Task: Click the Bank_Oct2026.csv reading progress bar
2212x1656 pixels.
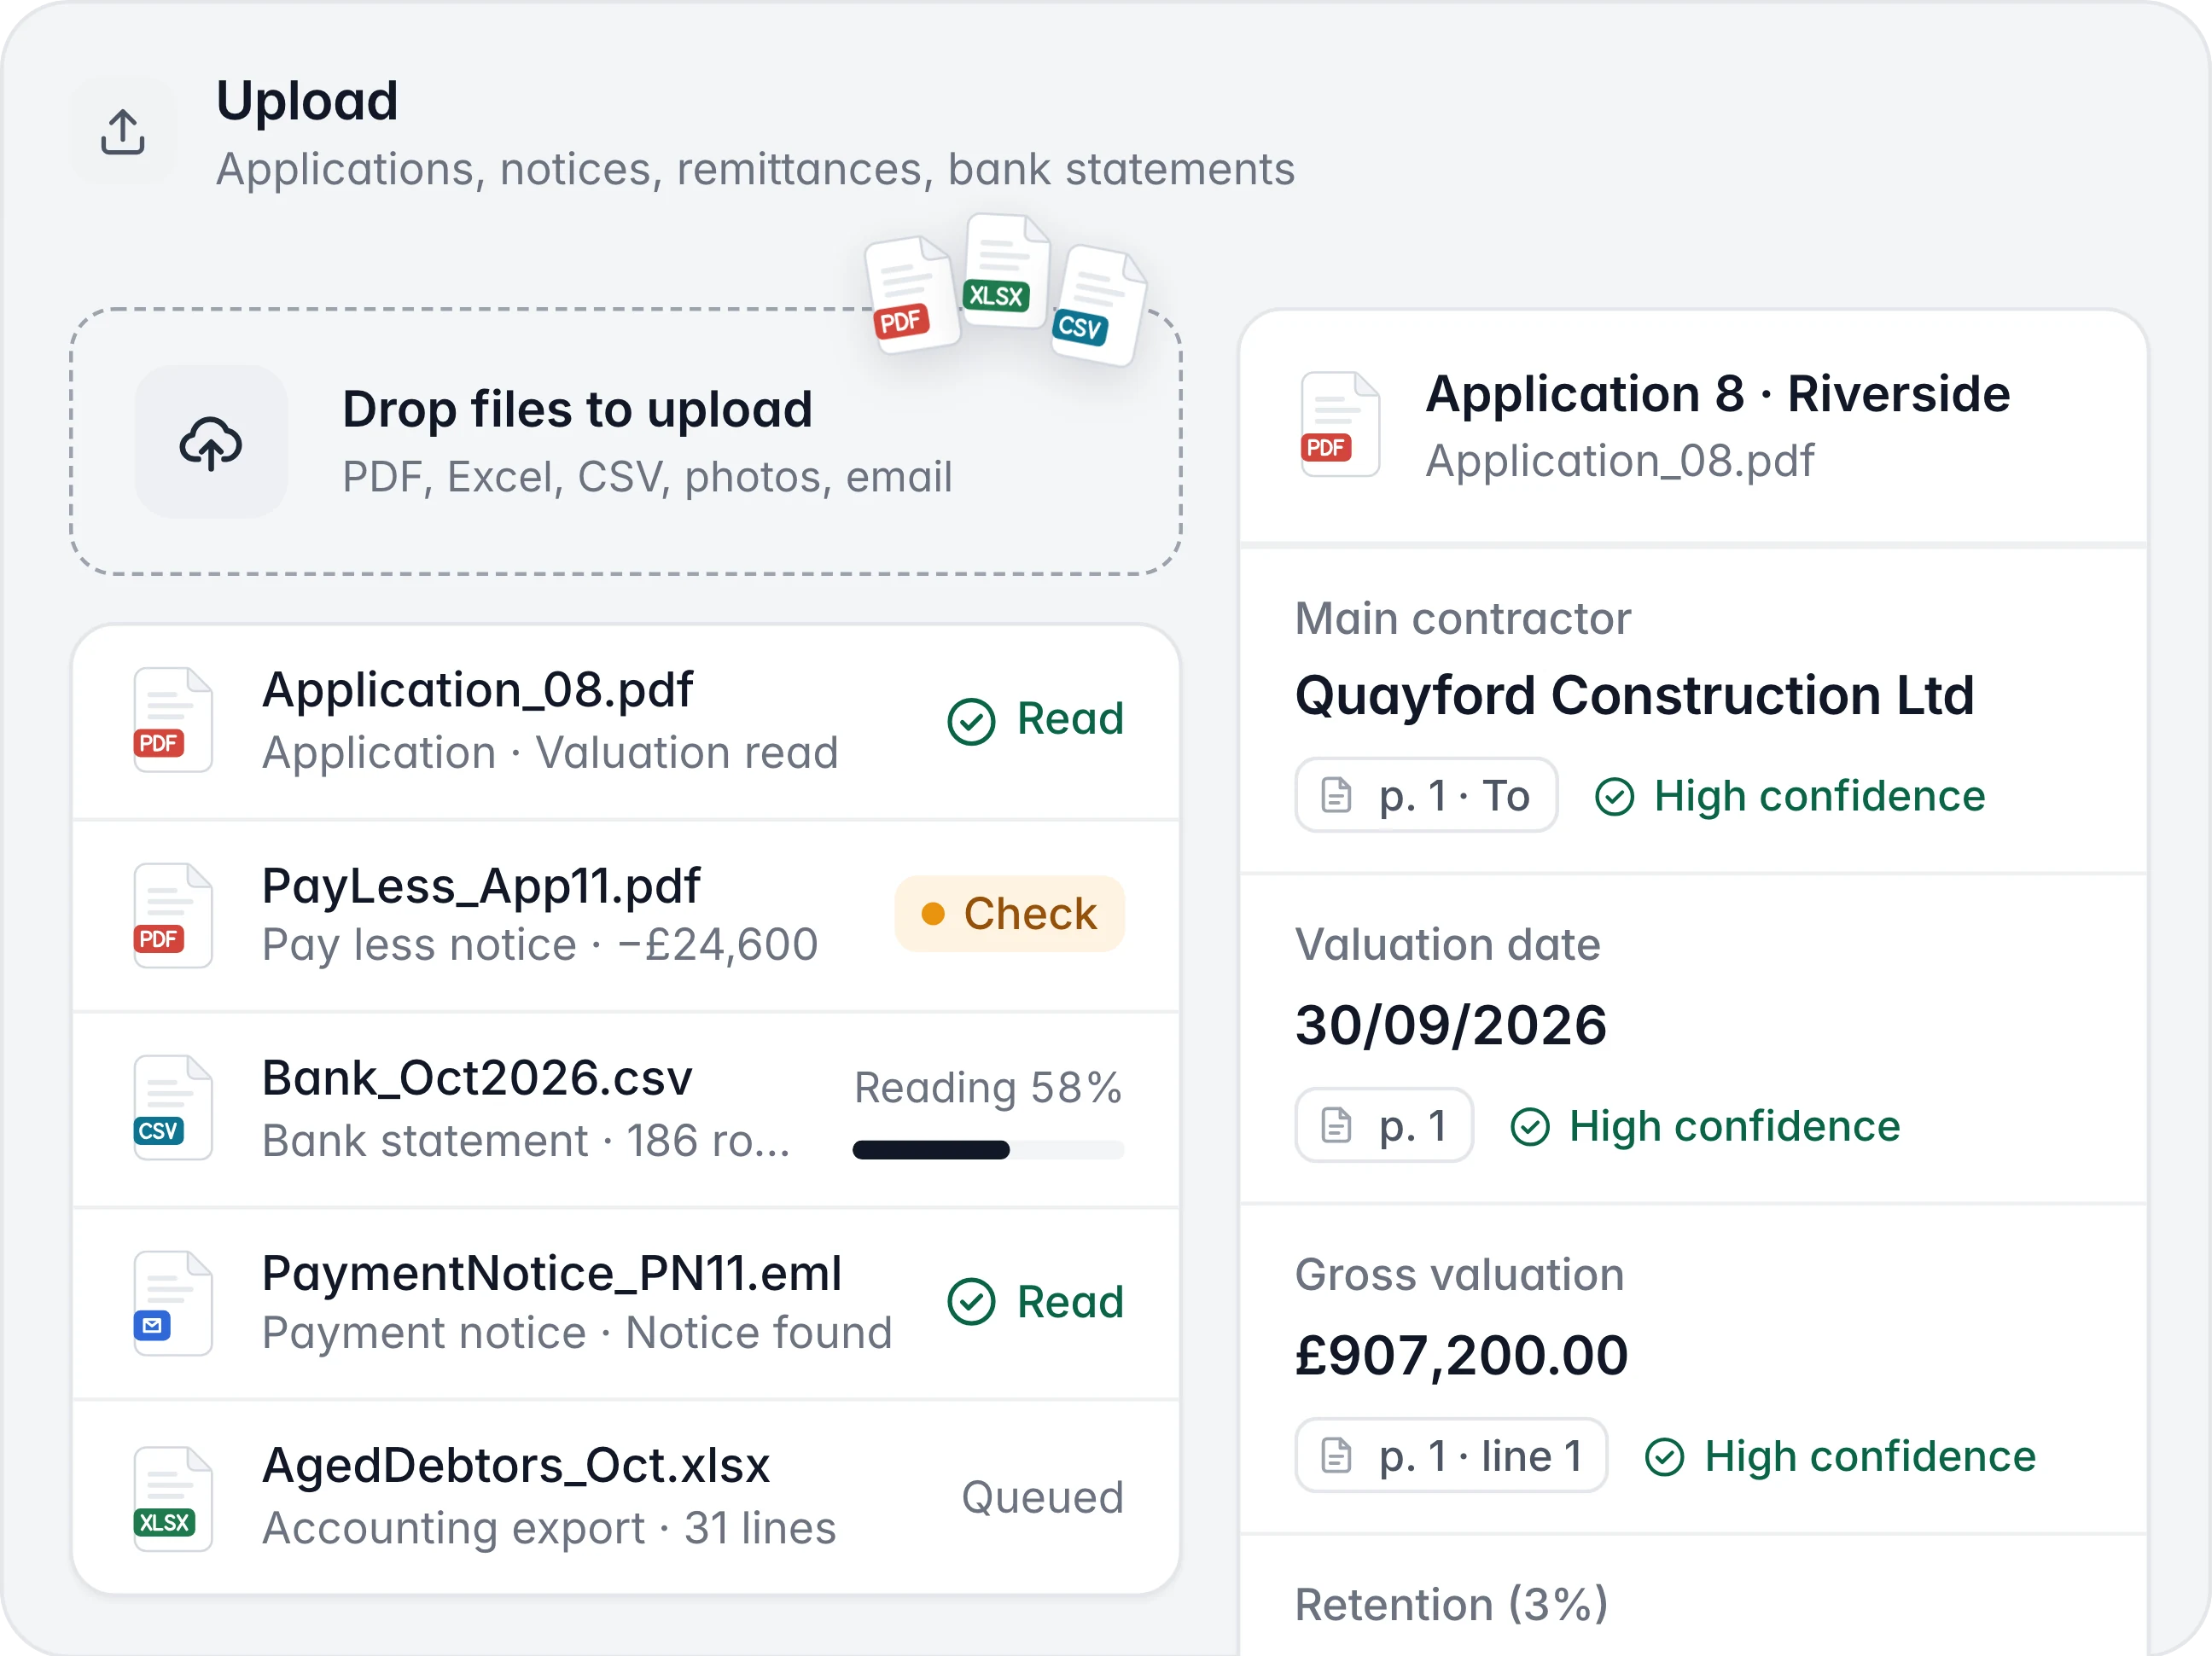Action: [988, 1150]
